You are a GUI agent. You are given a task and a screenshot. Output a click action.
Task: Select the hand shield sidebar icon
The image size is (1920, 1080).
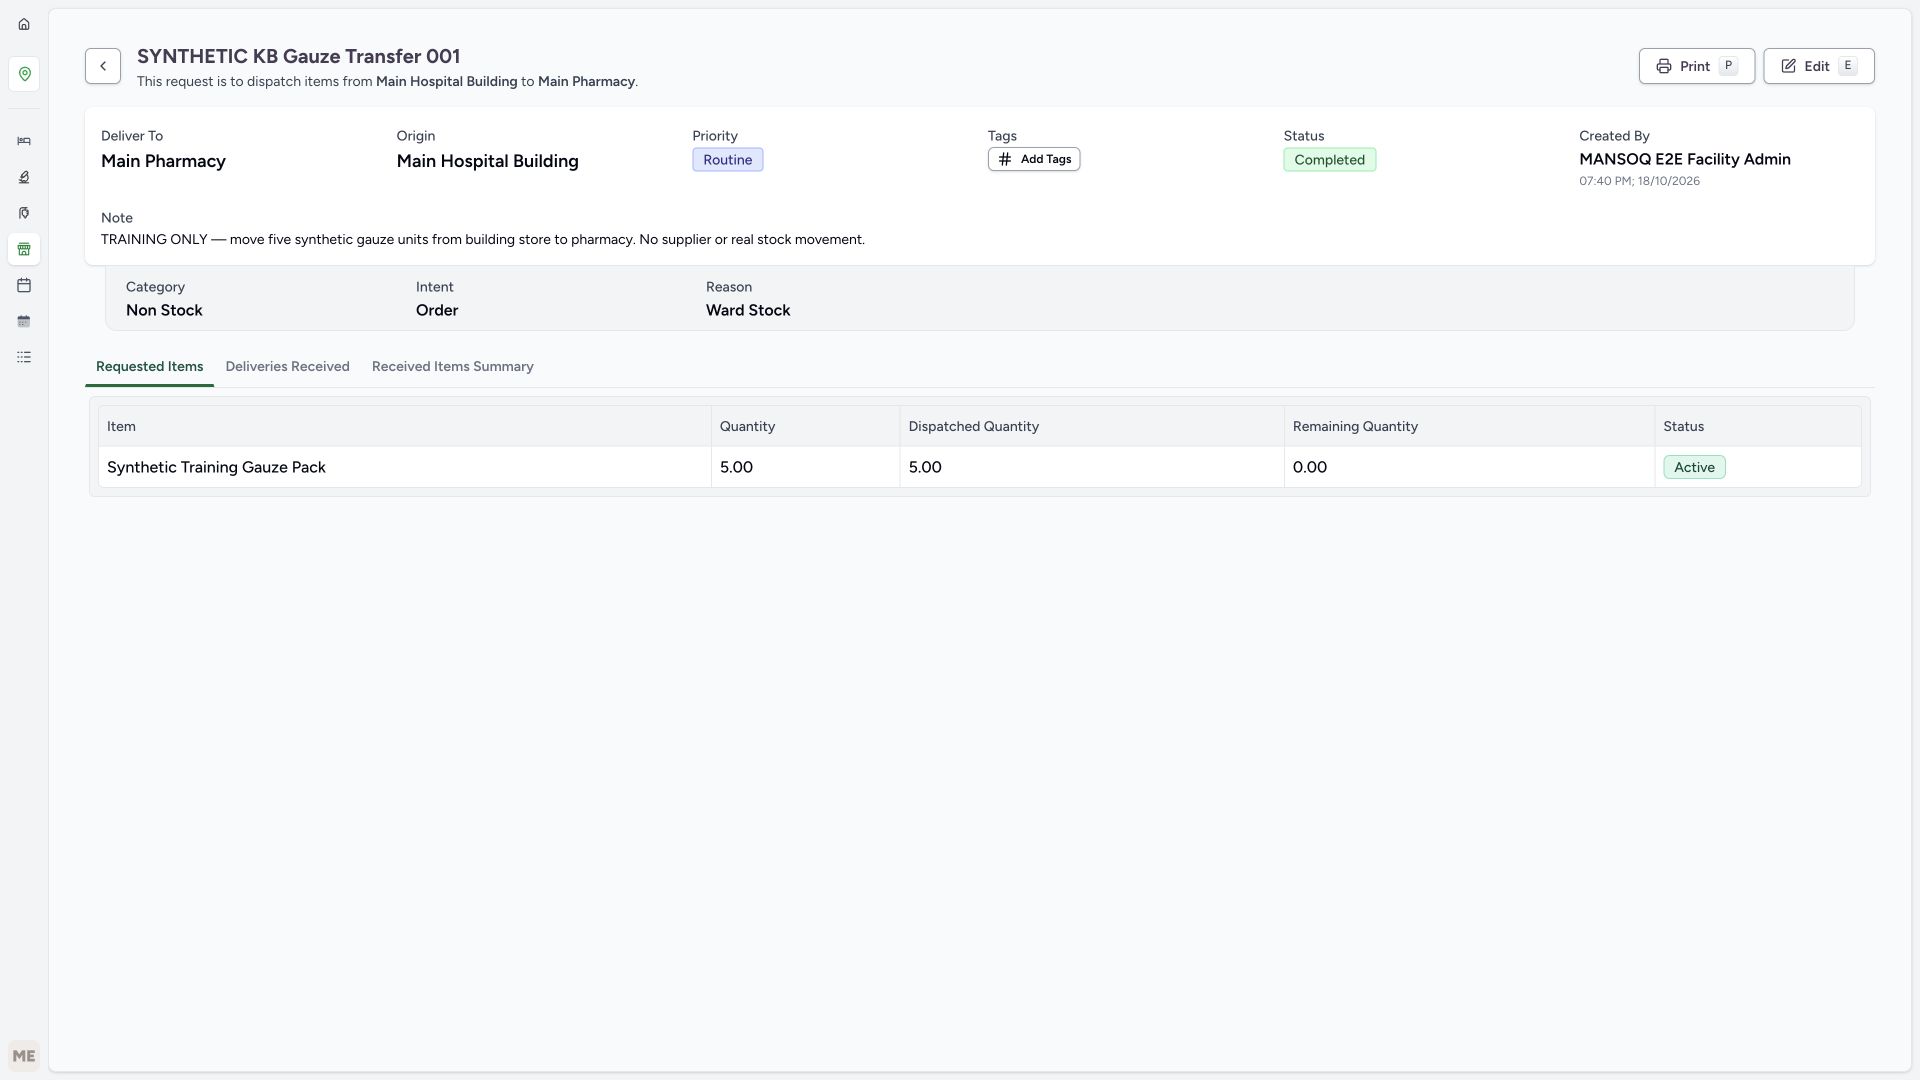pos(24,213)
